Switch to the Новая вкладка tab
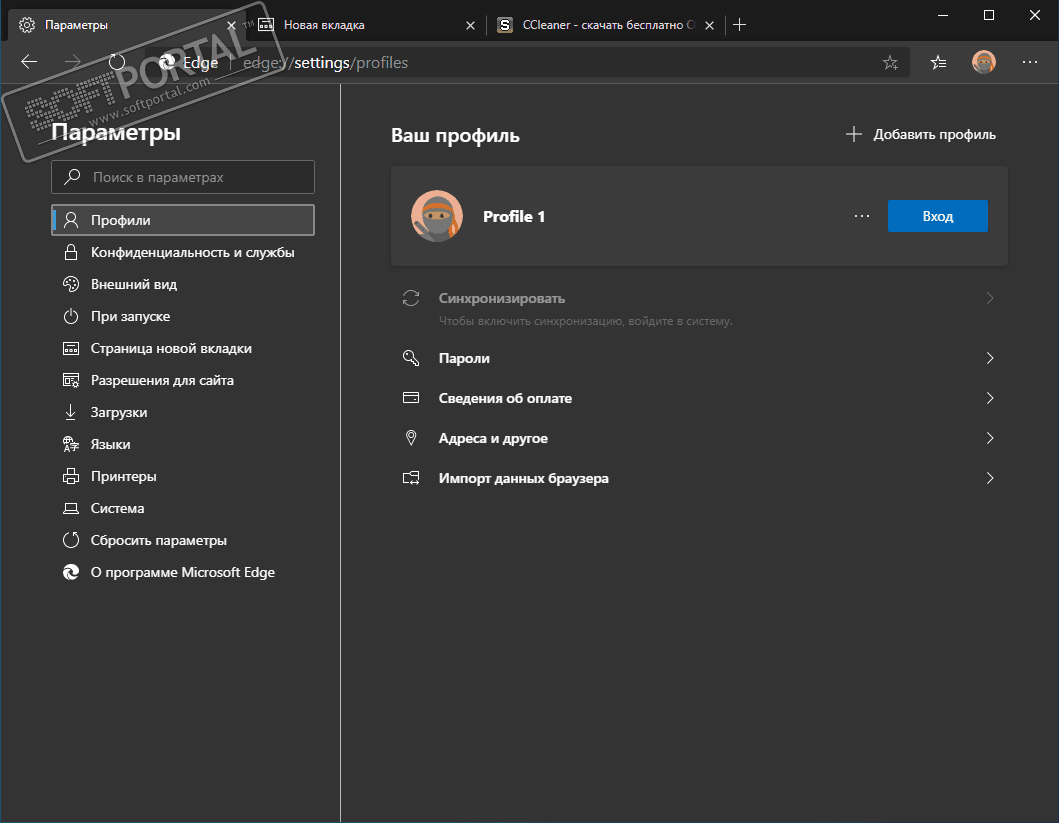Viewport: 1059px width, 823px height. [360, 25]
